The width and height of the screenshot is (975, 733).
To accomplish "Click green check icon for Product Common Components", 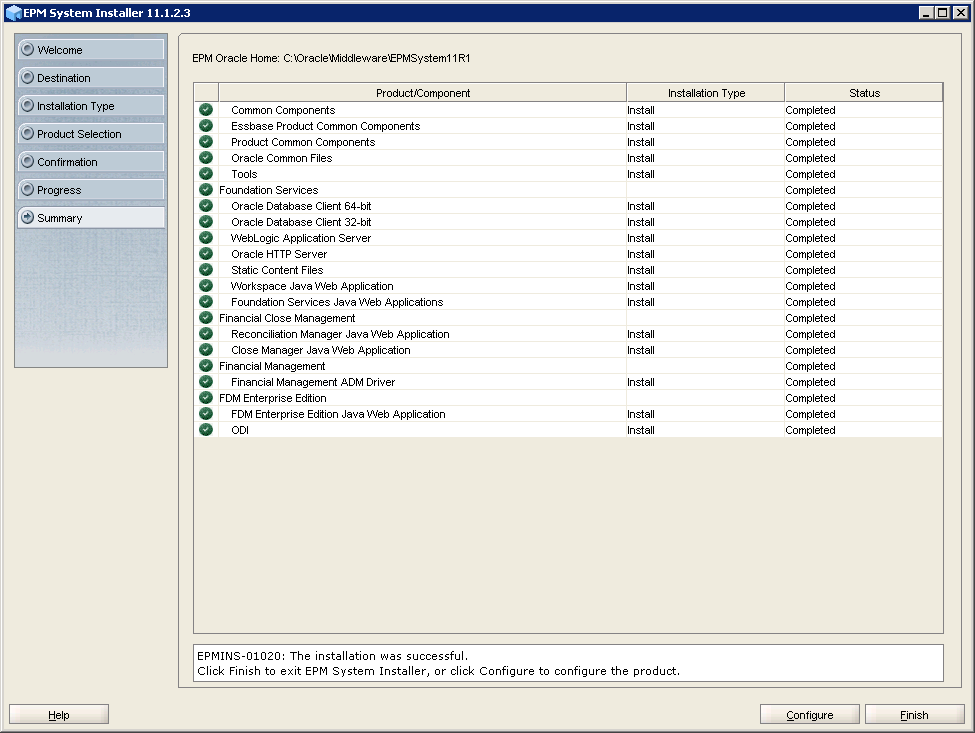I will [206, 142].
